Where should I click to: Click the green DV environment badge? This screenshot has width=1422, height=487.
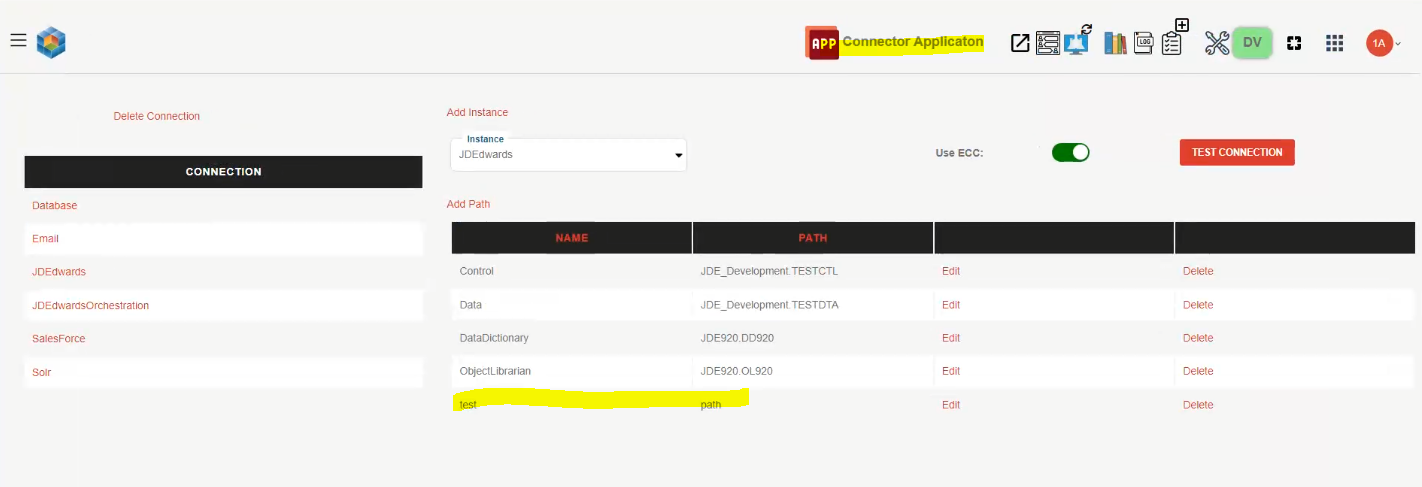[x=1252, y=42]
